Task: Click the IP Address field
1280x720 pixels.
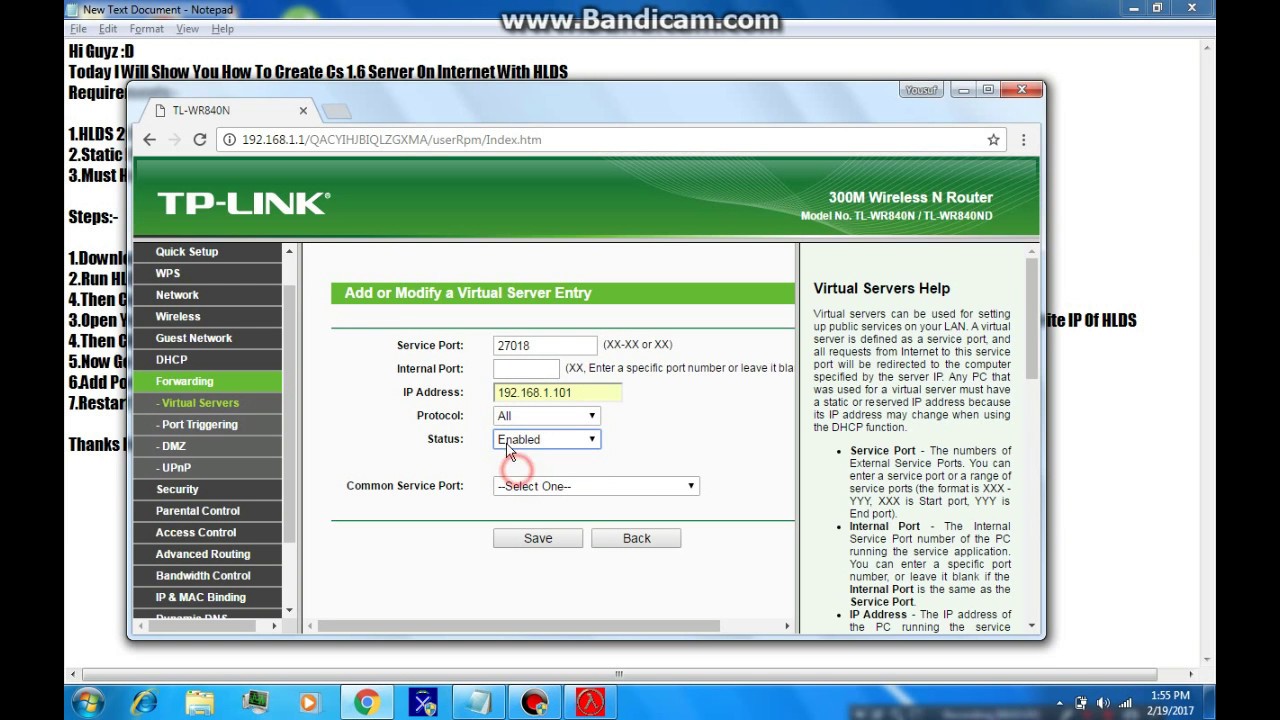Action: 557,393
